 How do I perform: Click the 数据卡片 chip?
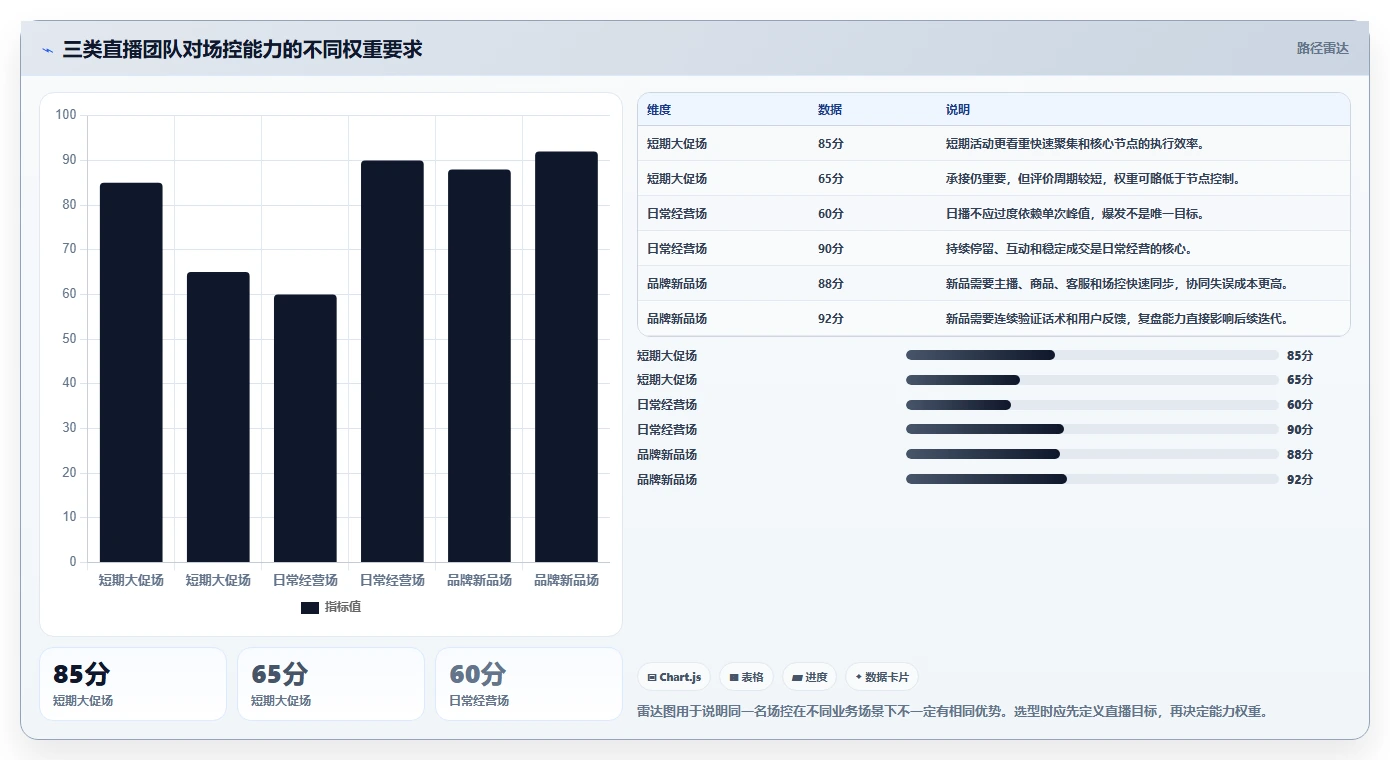(x=882, y=677)
